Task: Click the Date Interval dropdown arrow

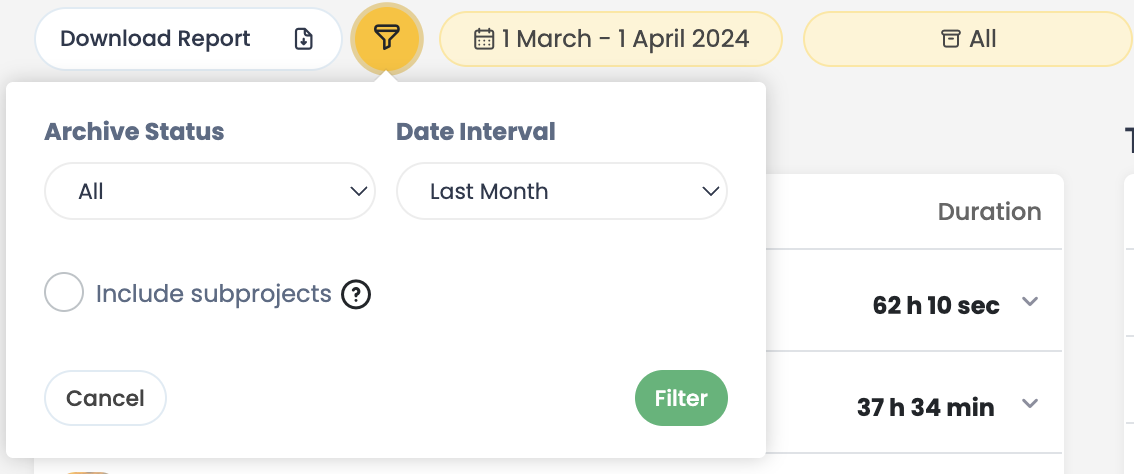Action: point(710,191)
